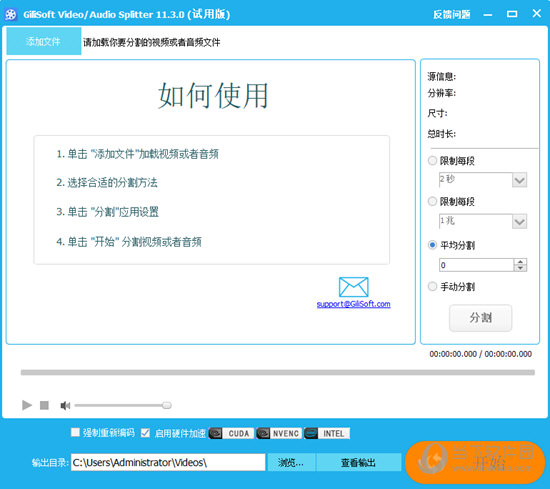The image size is (550, 489).
Task: Click instruction step 4 about 开始
Action: click(129, 241)
